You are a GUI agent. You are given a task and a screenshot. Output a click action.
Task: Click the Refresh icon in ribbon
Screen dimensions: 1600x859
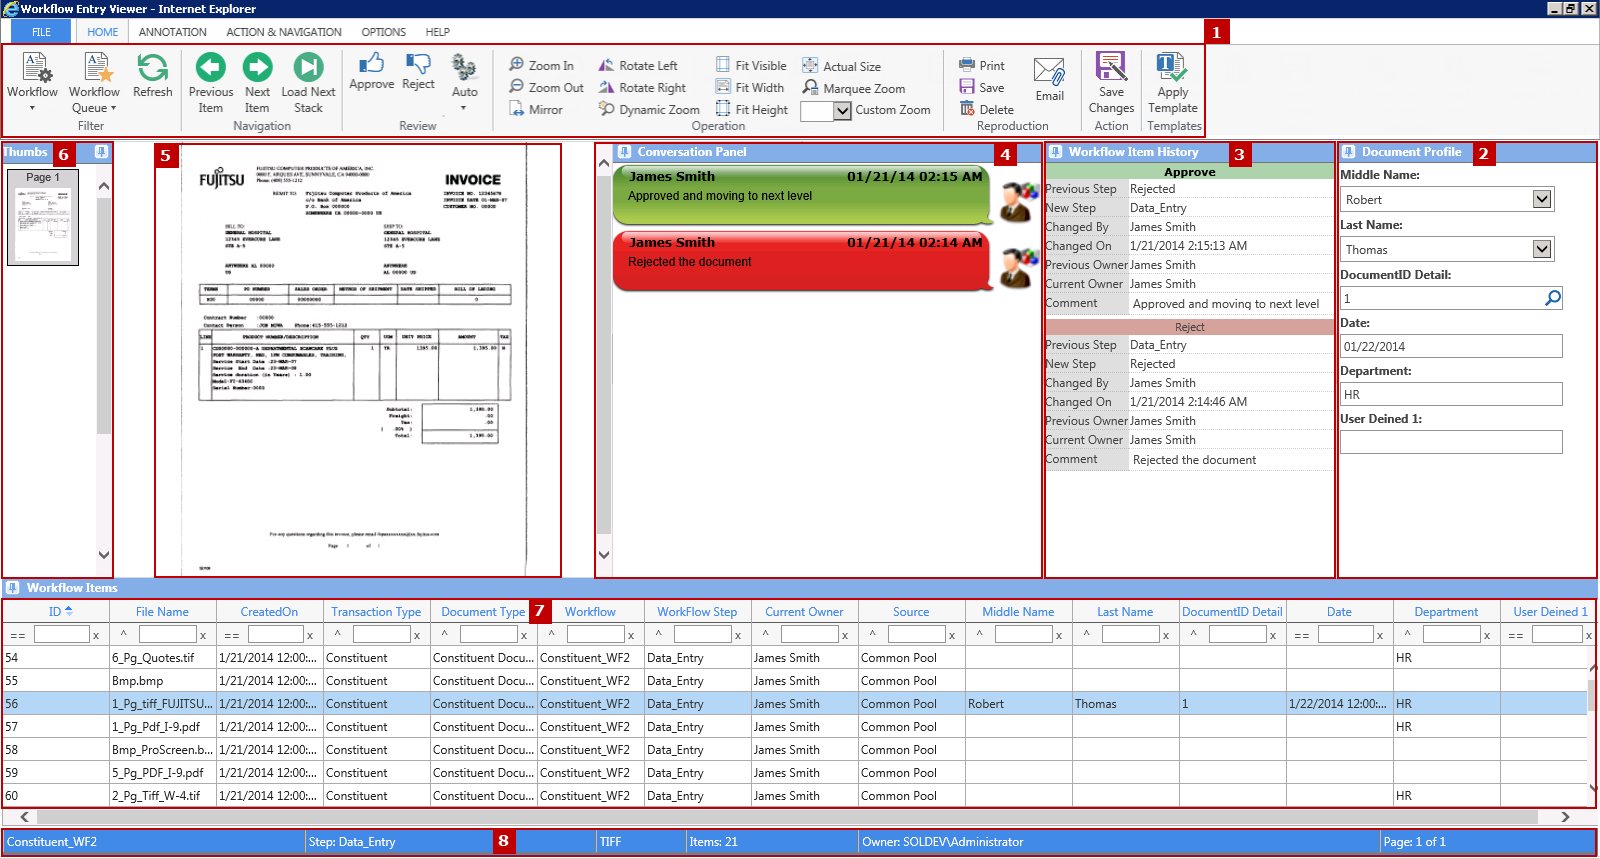pyautogui.click(x=152, y=68)
